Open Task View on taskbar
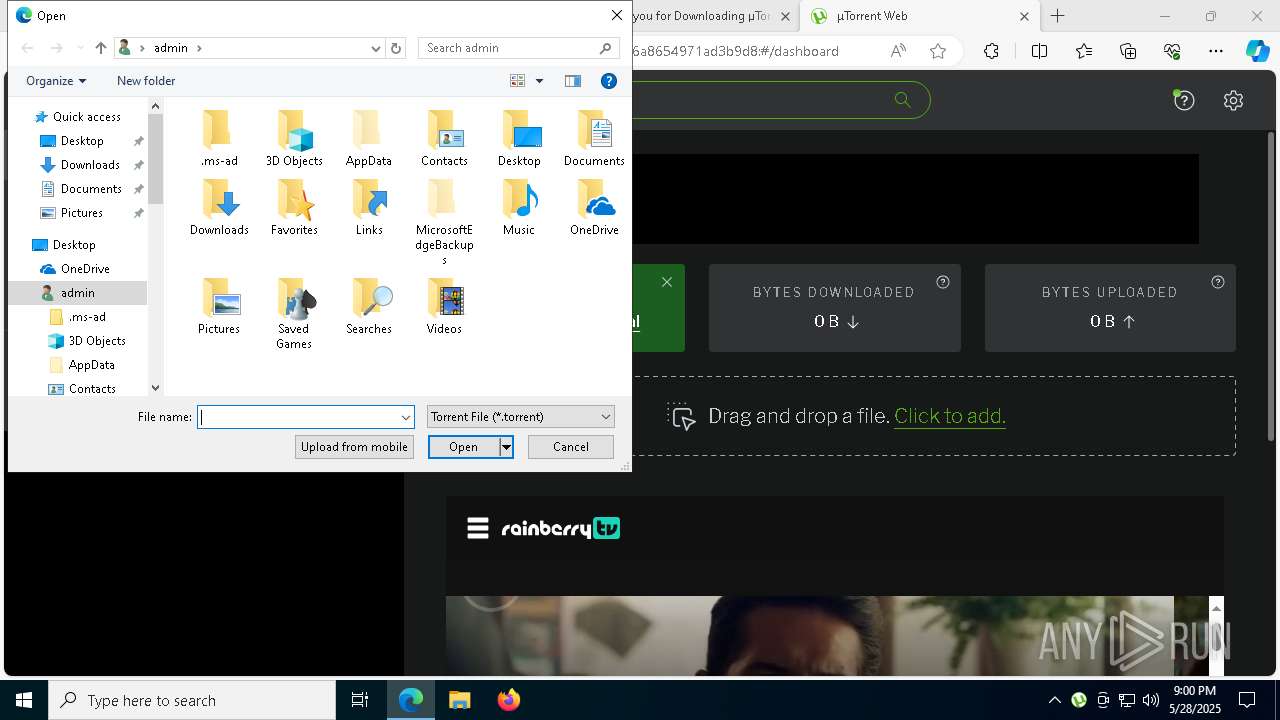Viewport: 1280px width, 720px height. click(360, 700)
